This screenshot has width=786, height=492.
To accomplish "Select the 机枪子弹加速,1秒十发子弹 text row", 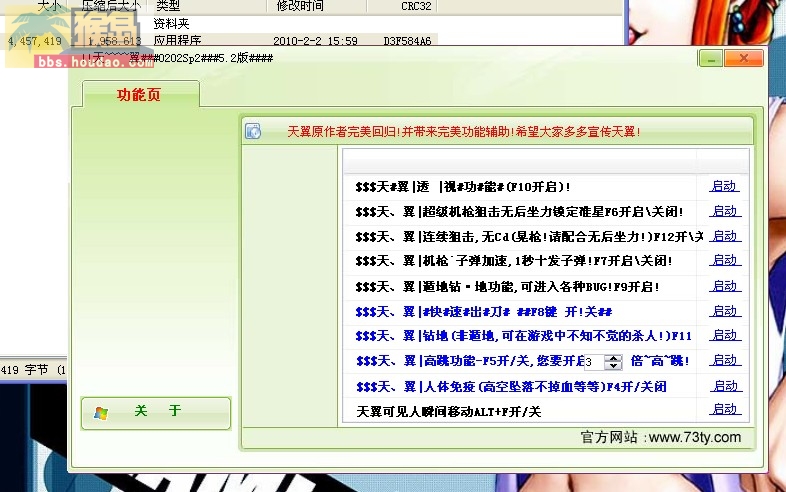I will pyautogui.click(x=514, y=261).
